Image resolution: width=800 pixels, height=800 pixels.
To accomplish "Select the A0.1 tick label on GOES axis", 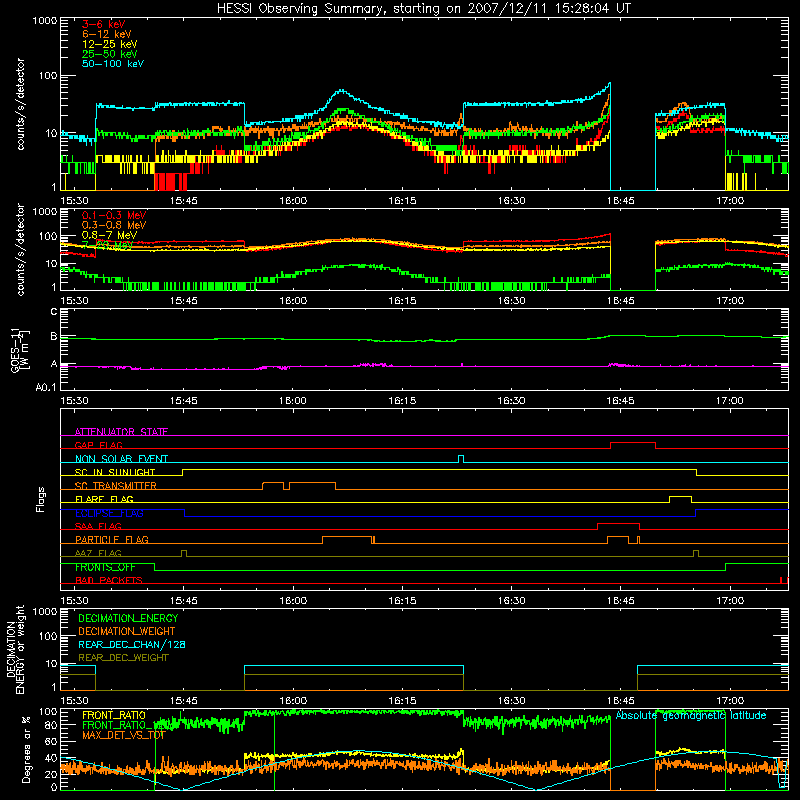I will (x=46, y=388).
